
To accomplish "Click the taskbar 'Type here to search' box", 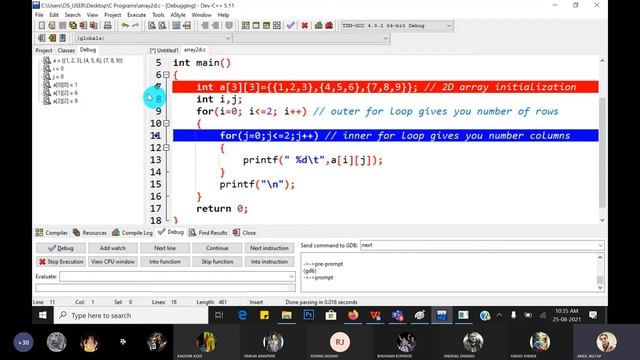I will click(x=131, y=315).
